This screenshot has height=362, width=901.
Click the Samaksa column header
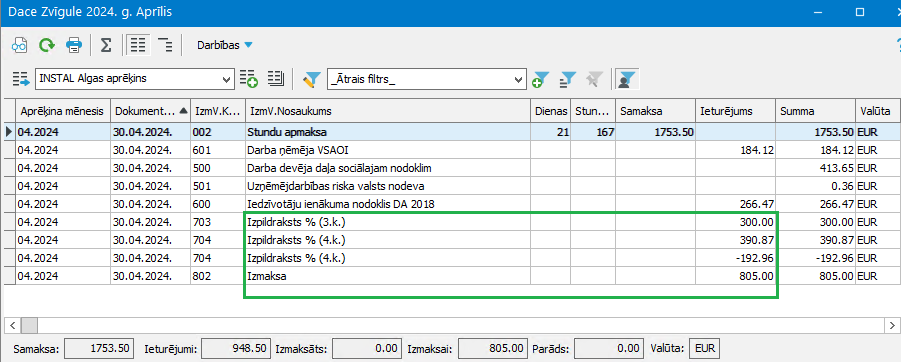[655, 111]
